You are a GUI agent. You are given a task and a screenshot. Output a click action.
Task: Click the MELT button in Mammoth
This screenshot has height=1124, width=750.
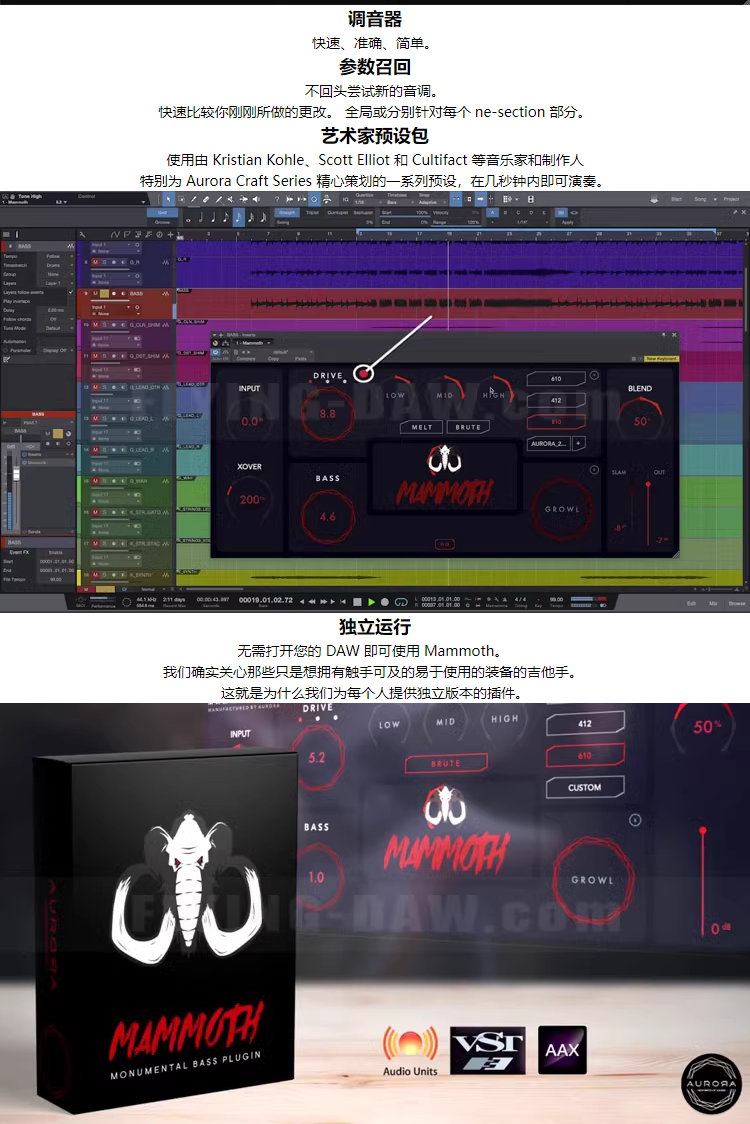(422, 427)
